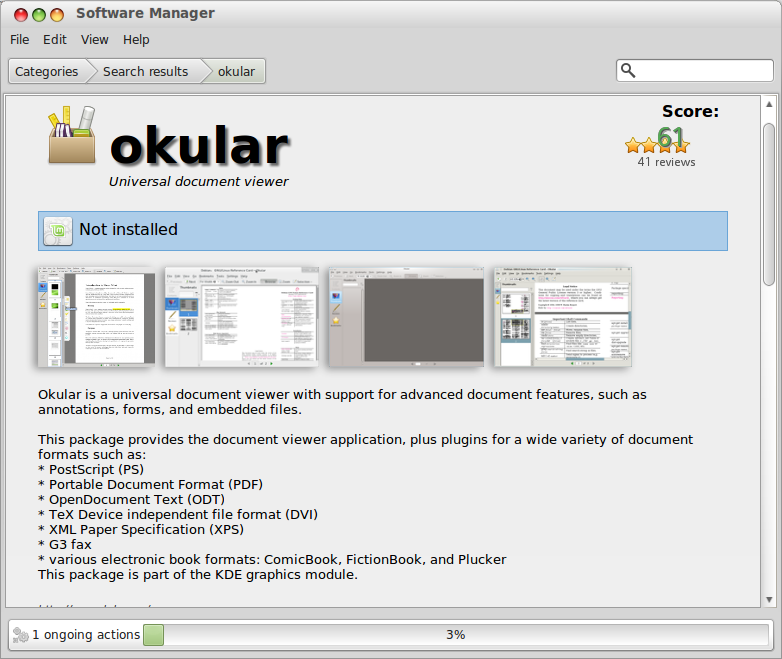This screenshot has height=659, width=782.
Task: Click the red window close button
Action: [x=21, y=15]
